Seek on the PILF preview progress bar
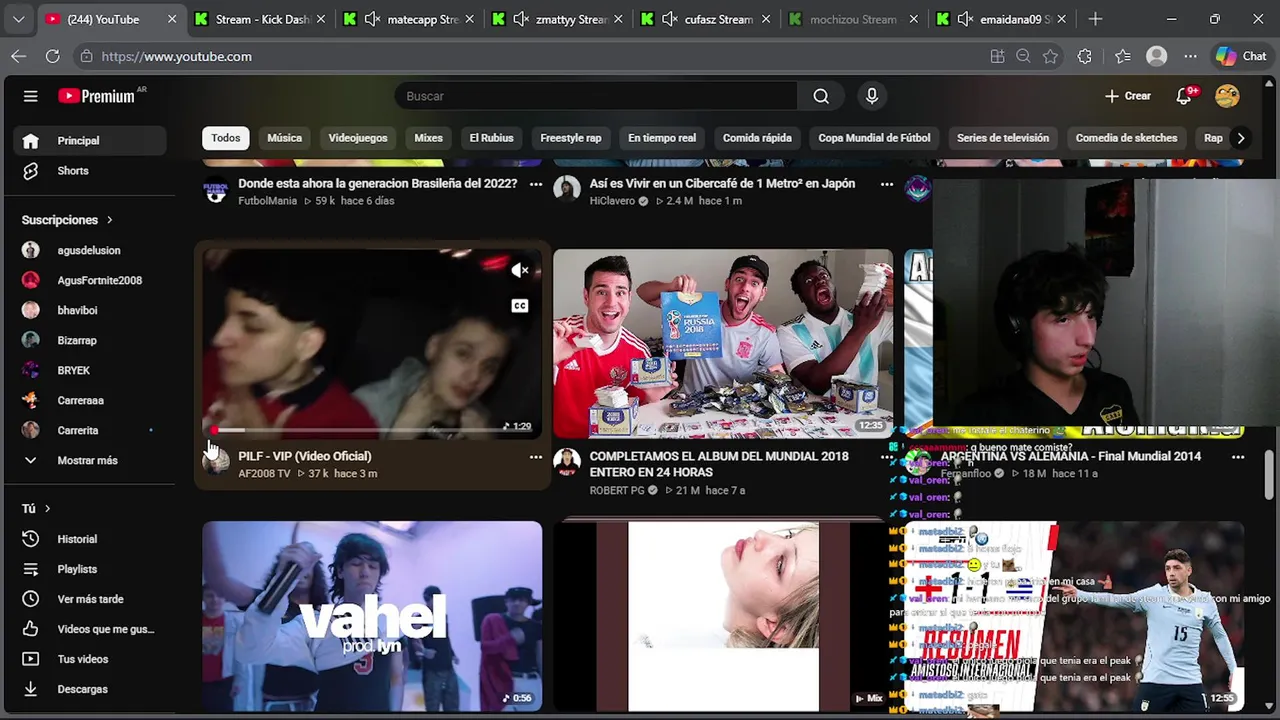1280x720 pixels. coord(372,431)
